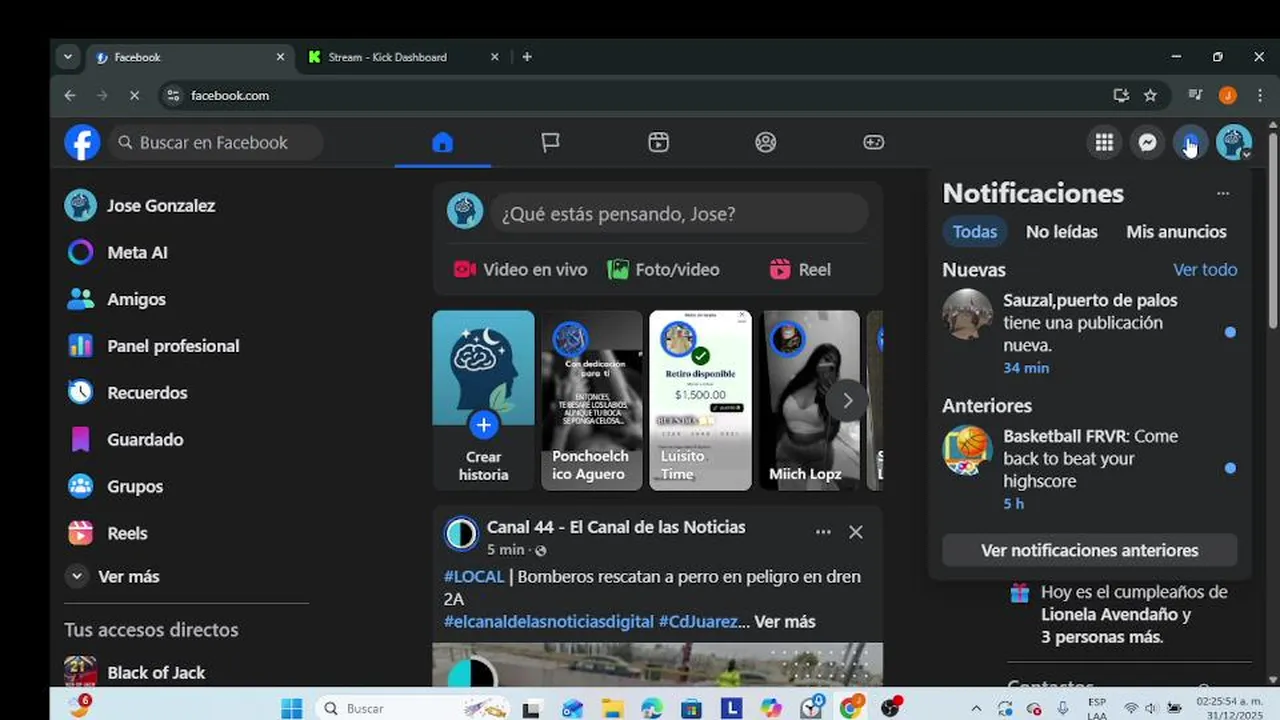Click the #LOCAL hashtag

tap(474, 577)
